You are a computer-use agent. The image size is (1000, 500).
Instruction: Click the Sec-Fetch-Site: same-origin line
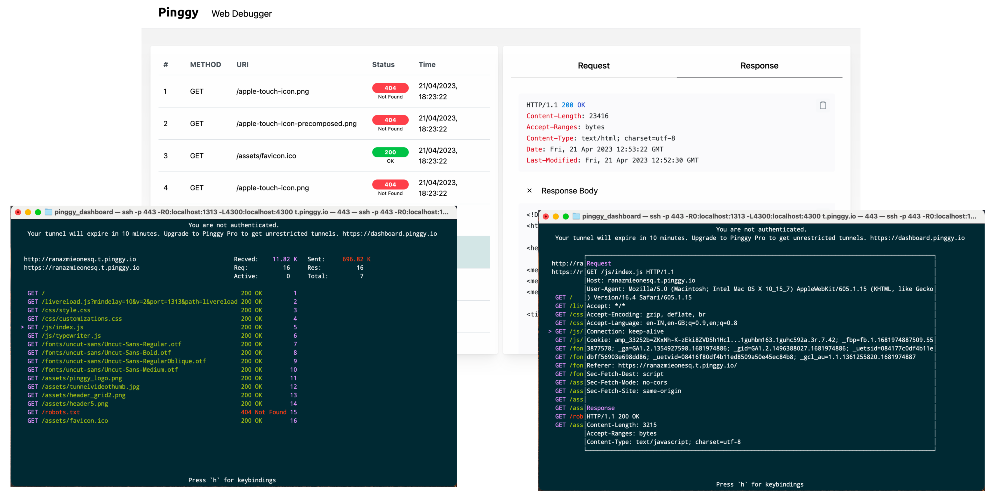pos(633,391)
